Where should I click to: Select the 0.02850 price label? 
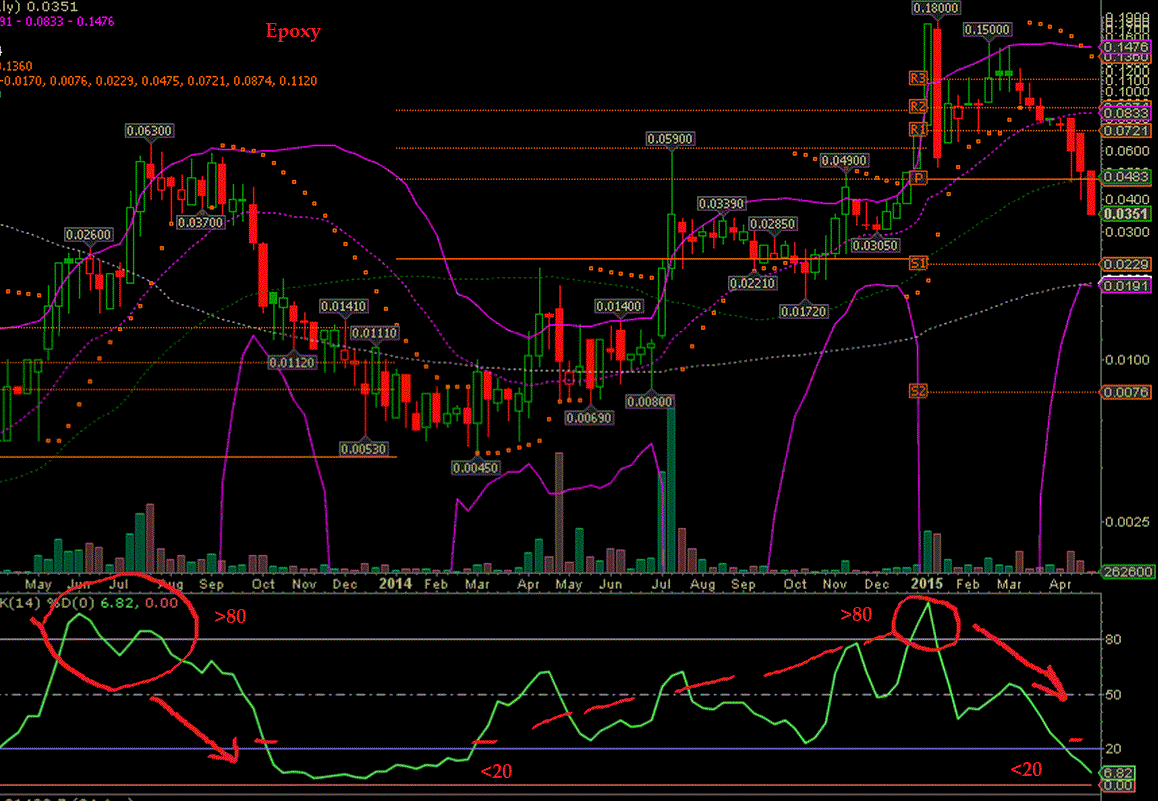pos(772,224)
